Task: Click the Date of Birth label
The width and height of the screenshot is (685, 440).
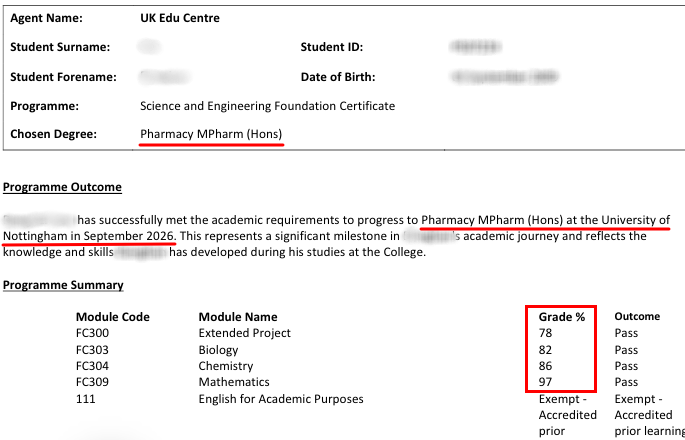Action: pos(338,77)
